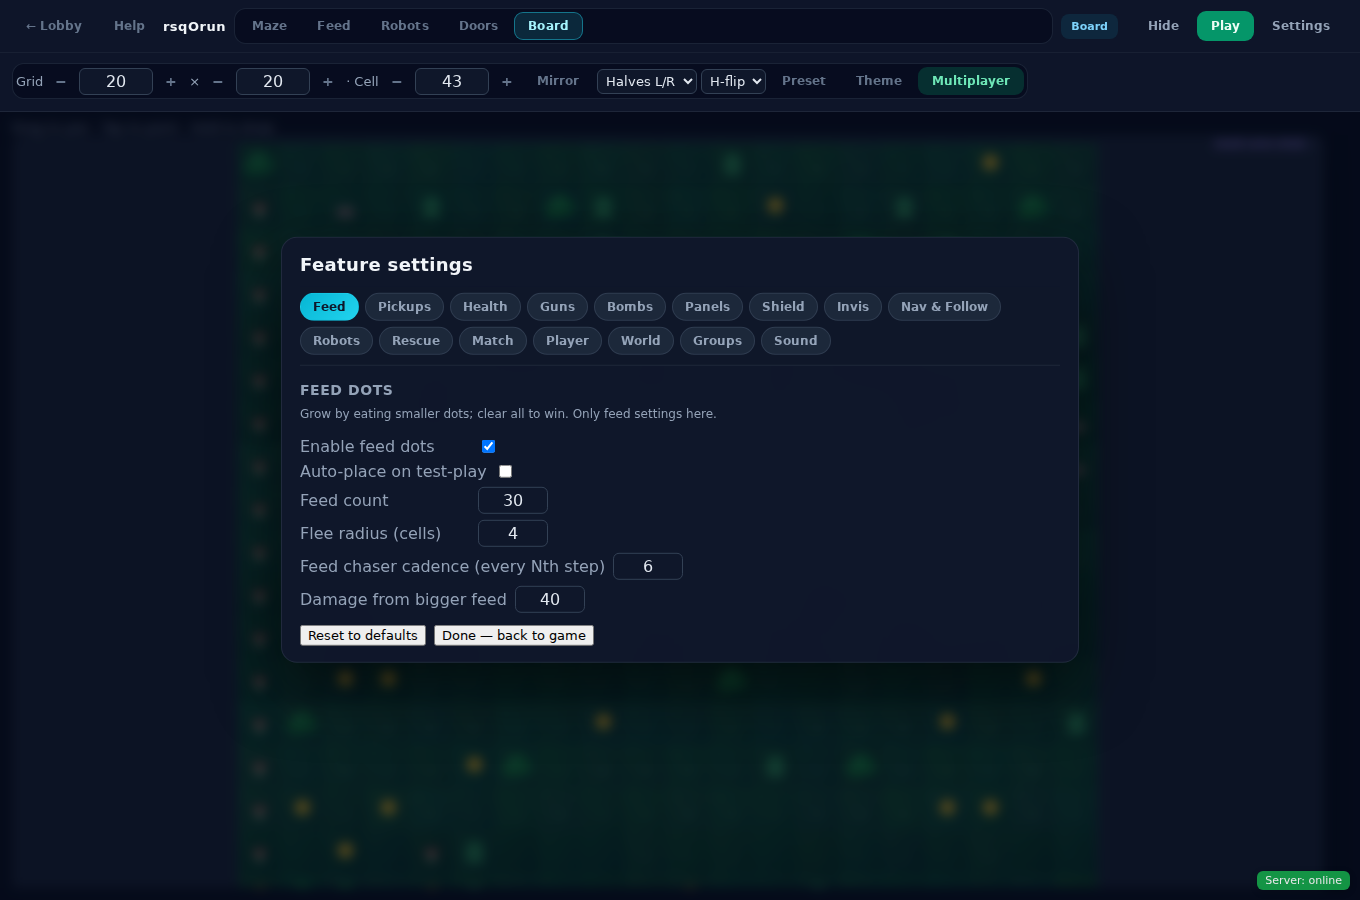
Task: Select the Match settings category
Action: tap(493, 341)
